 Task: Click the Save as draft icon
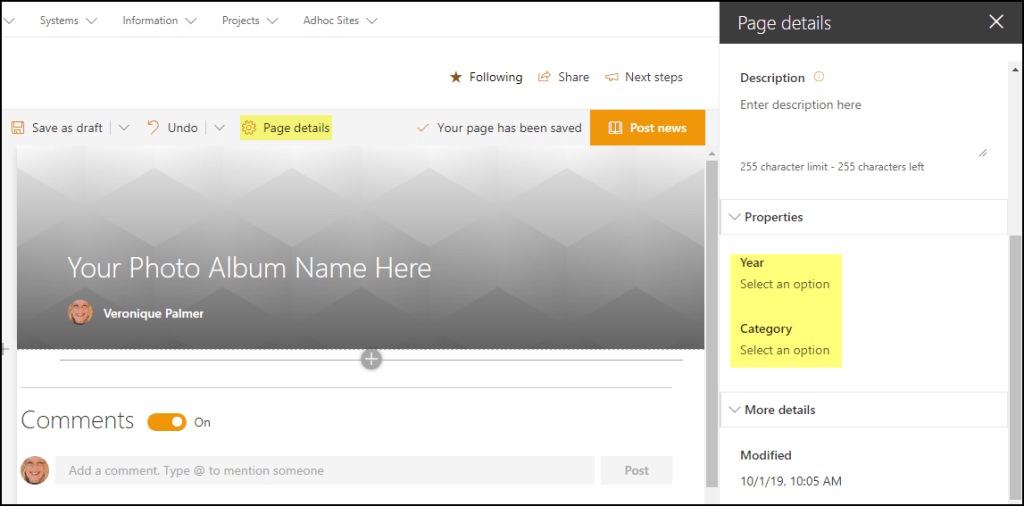pos(18,128)
